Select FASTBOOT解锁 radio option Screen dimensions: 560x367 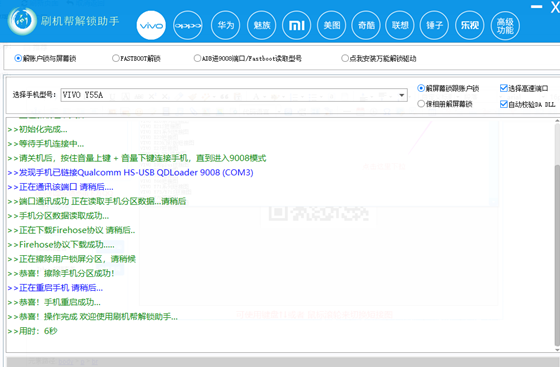pyautogui.click(x=136, y=58)
